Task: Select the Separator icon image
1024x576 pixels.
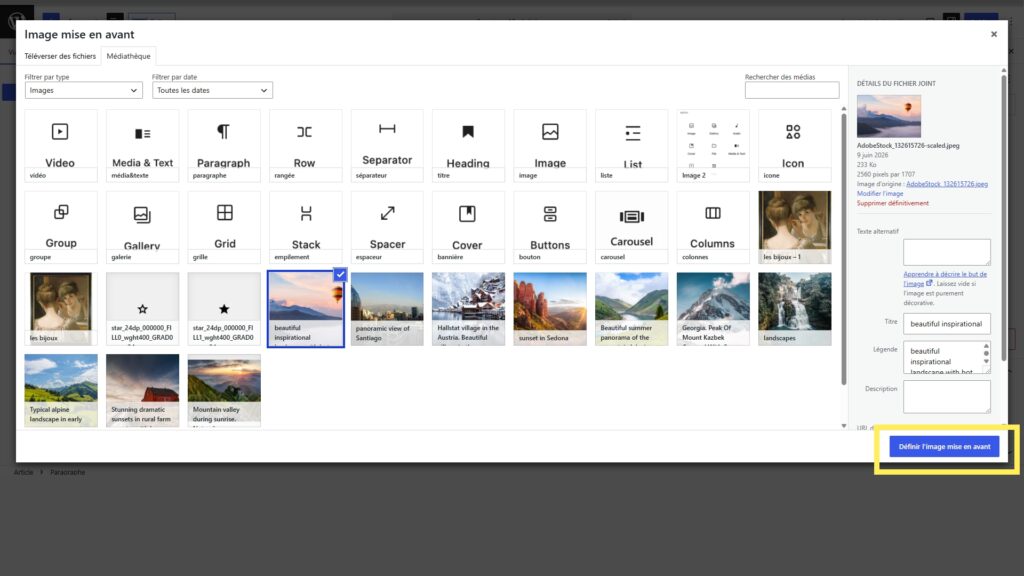Action: coord(387,146)
